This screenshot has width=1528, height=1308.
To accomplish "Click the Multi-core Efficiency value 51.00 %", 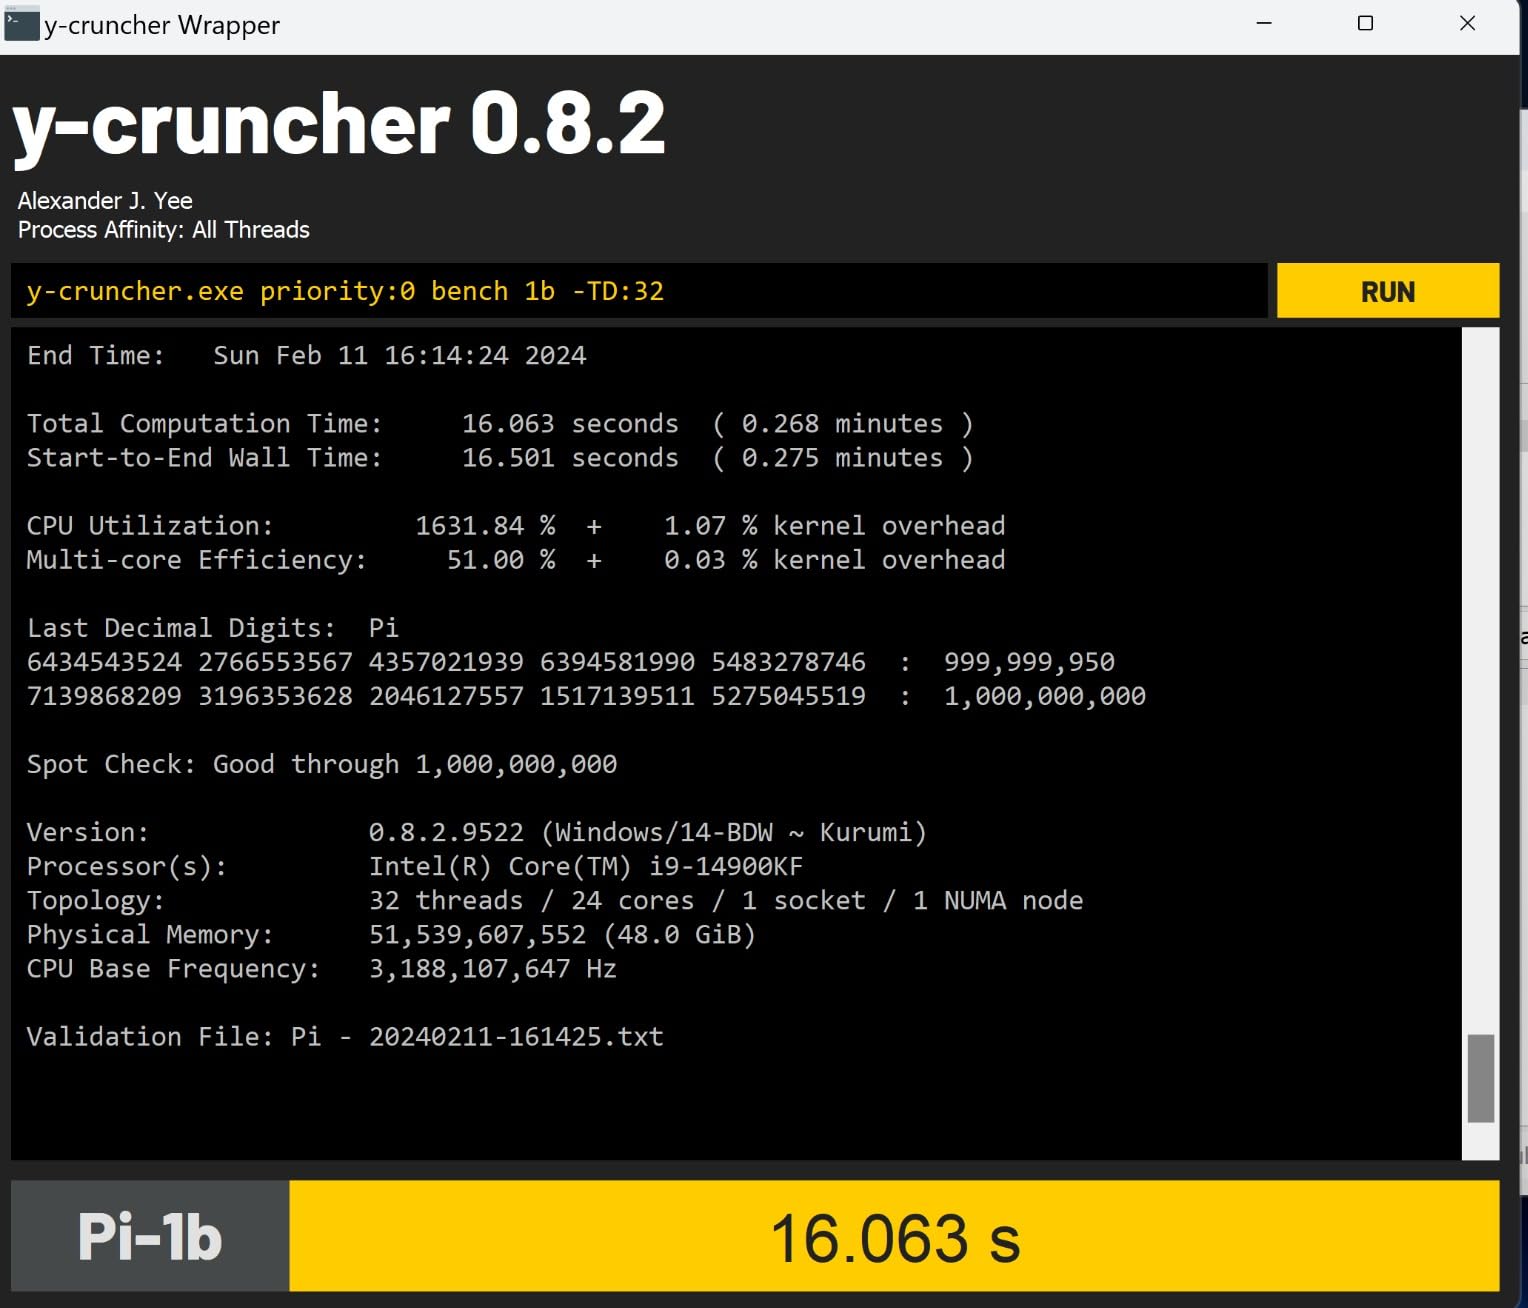I will [501, 560].
